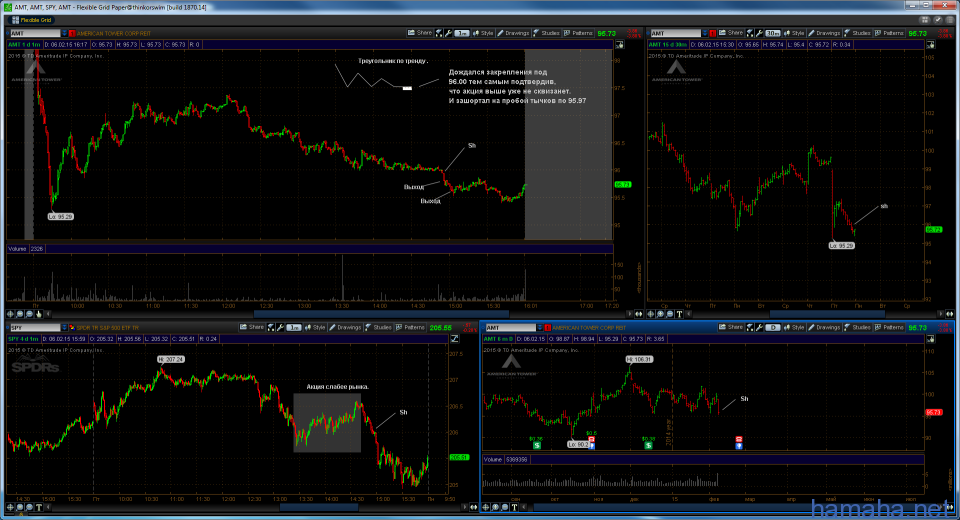
Task: Open Style menu on AMT 30m chart
Action: (x=793, y=33)
